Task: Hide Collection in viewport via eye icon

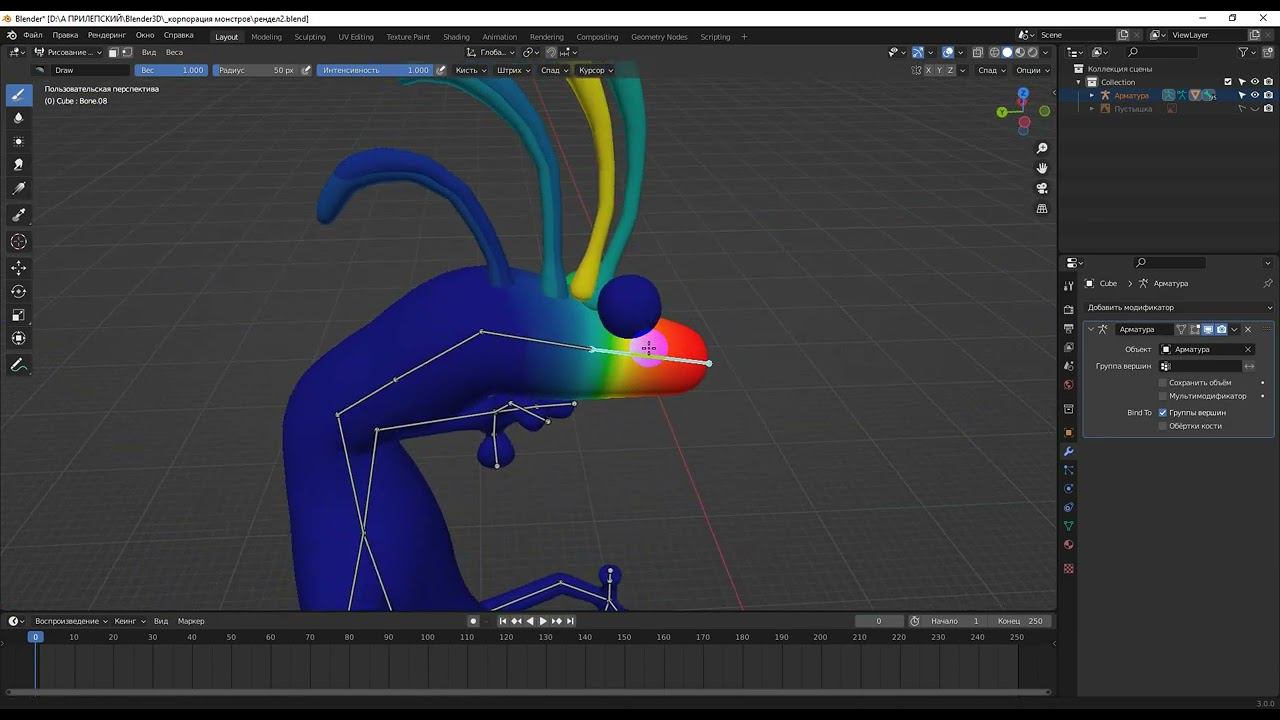Action: click(1255, 82)
